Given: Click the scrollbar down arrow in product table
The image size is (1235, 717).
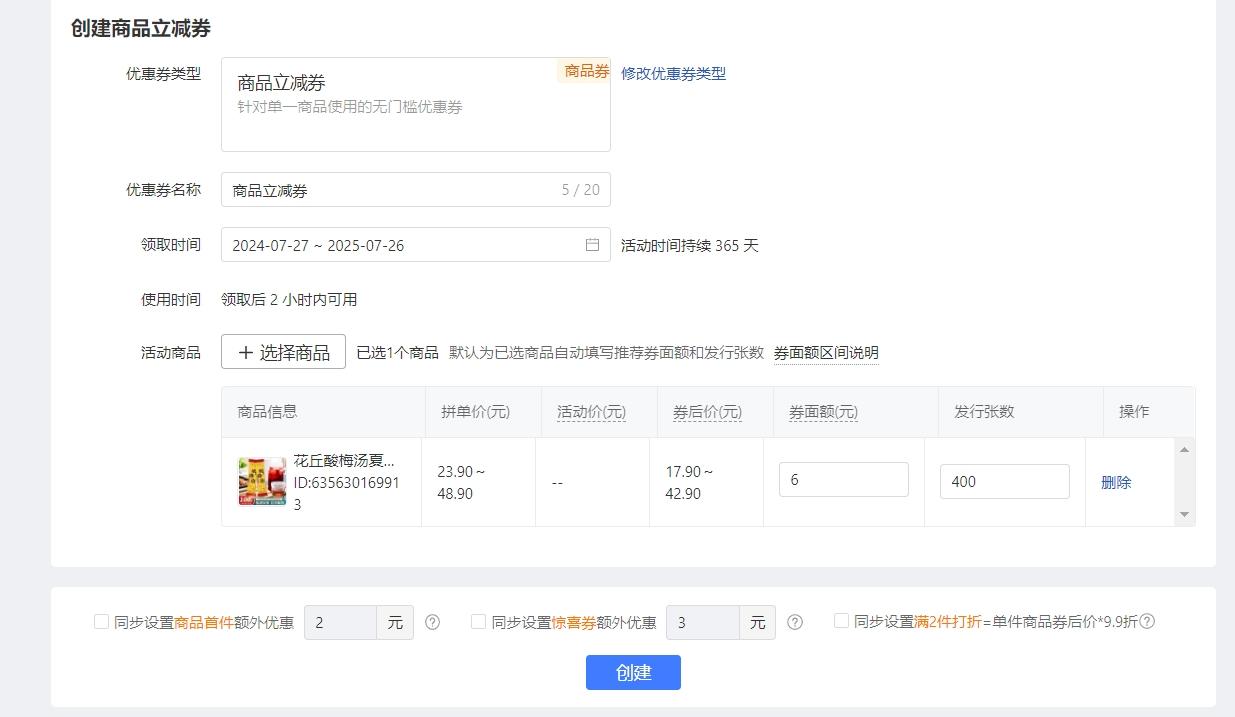Looking at the screenshot, I should pyautogui.click(x=1184, y=515).
